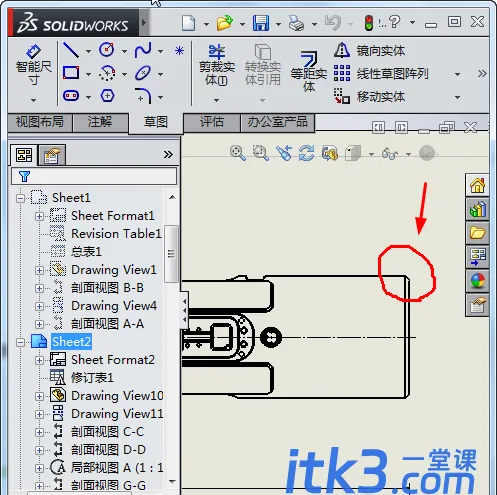Select 总表1 in the tree

(x=86, y=252)
